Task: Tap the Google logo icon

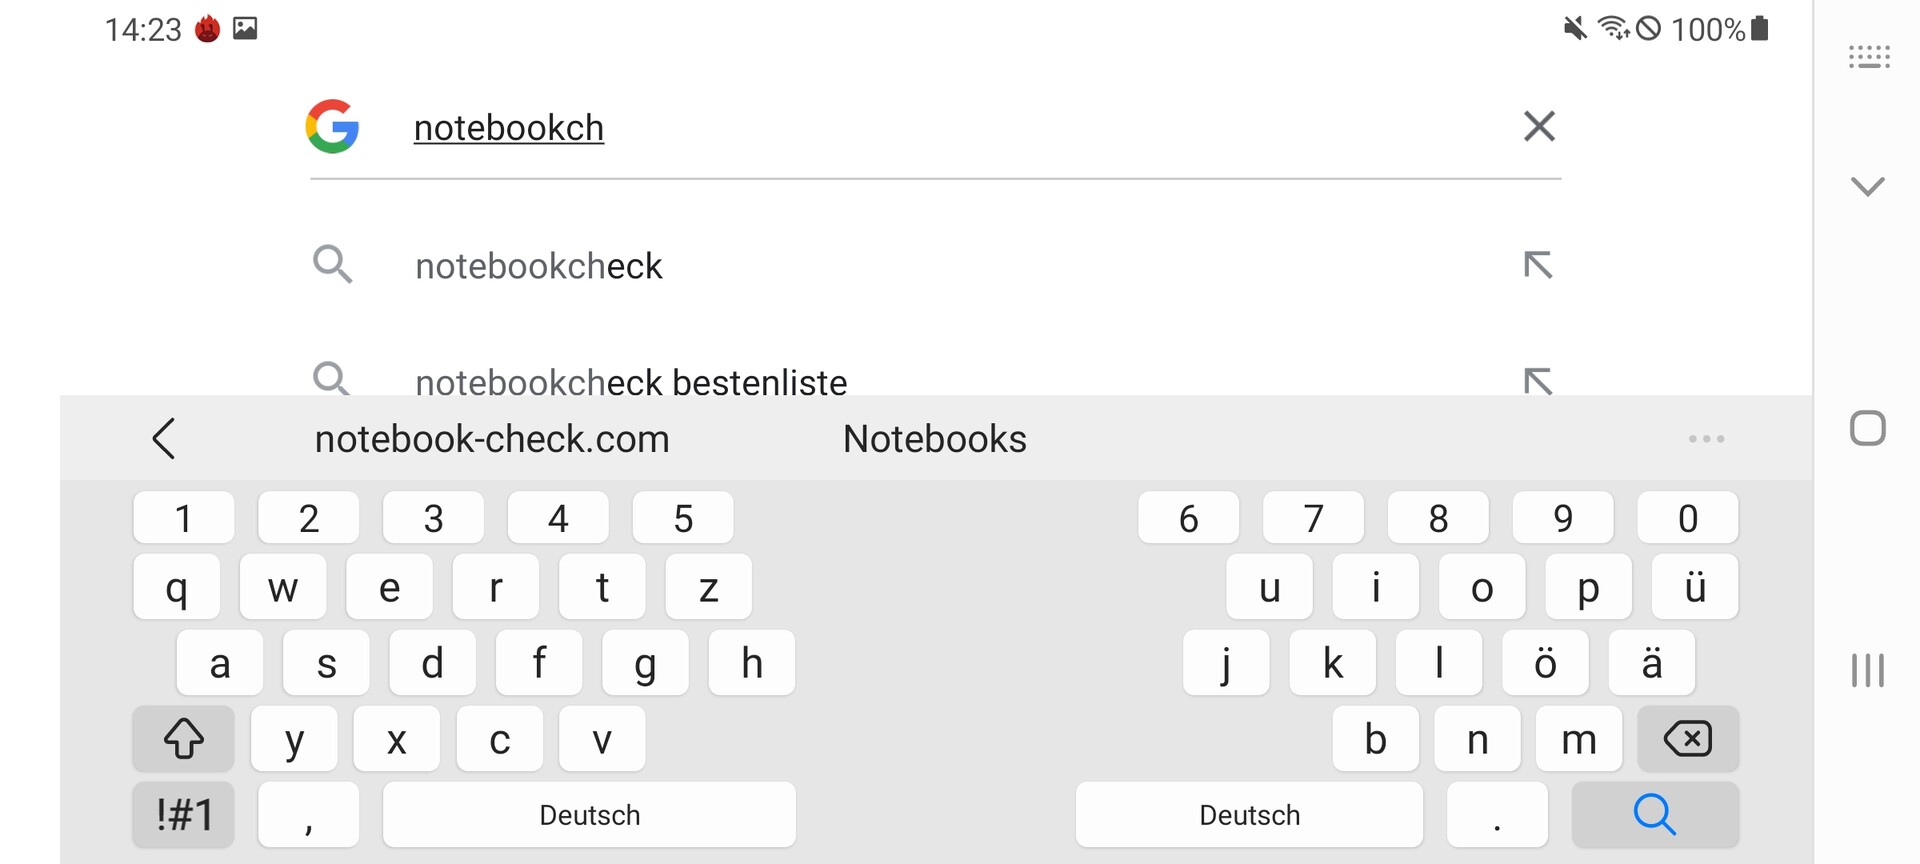Action: pos(332,126)
